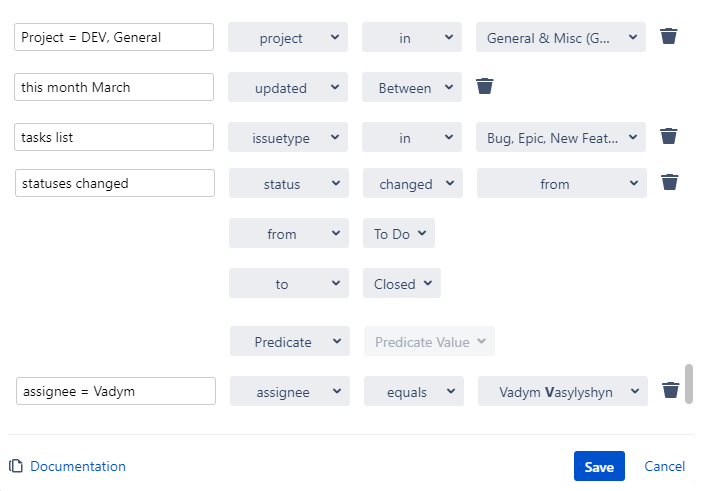Click the Save button
Image resolution: width=703 pixels, height=491 pixels.
click(599, 467)
